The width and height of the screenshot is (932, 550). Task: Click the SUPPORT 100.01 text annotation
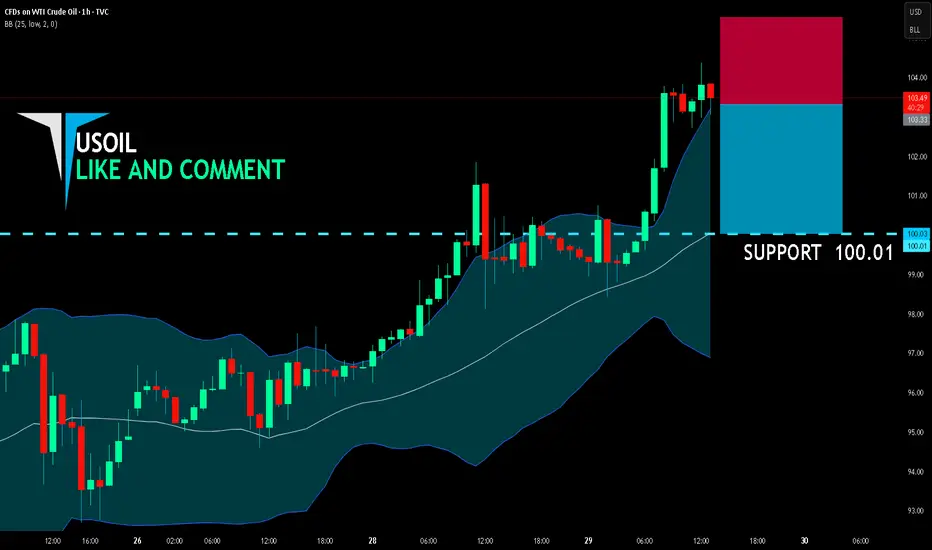818,253
